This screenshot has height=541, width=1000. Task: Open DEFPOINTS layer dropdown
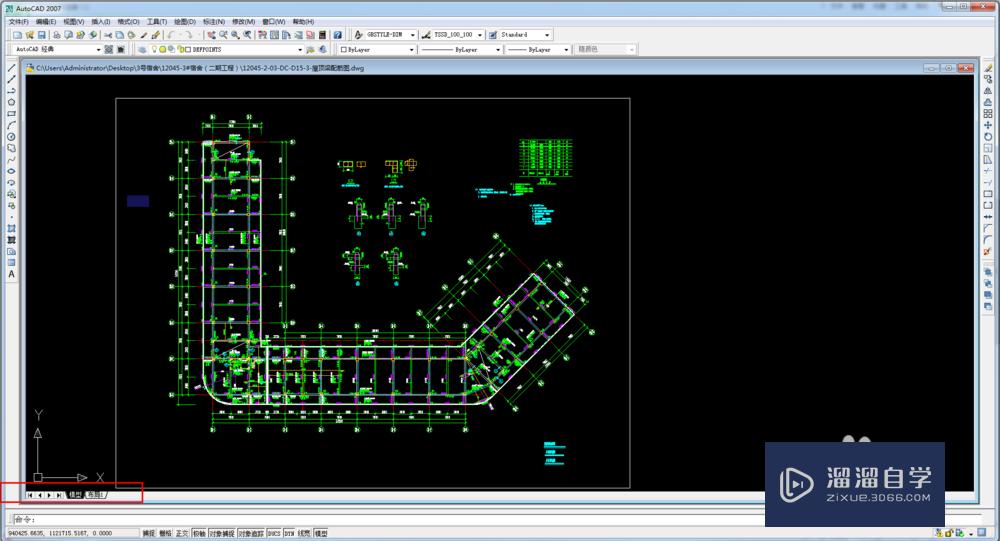click(300, 50)
